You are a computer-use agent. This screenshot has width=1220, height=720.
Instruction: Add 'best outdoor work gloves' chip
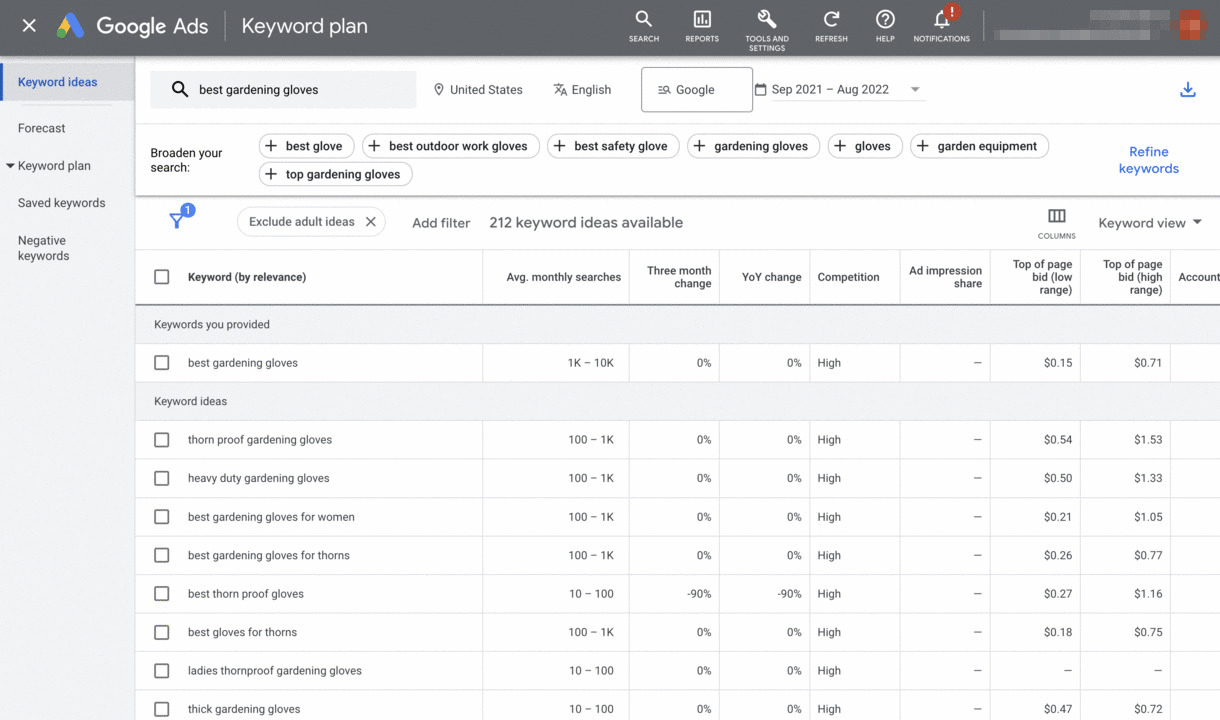tap(451, 146)
